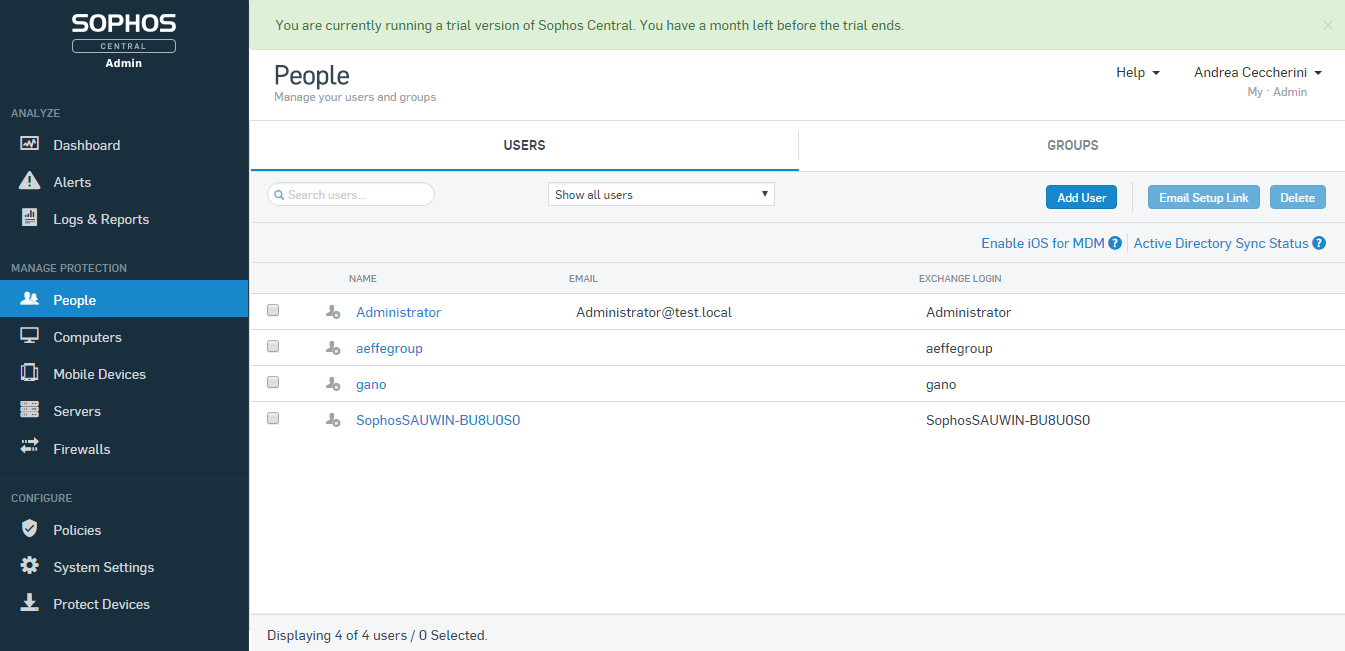Open the Administrator user profile link
Viewport: 1345px width, 651px height.
point(398,312)
